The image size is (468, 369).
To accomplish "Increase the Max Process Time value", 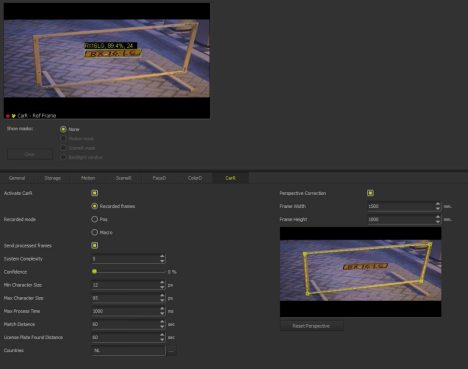I will 162,309.
